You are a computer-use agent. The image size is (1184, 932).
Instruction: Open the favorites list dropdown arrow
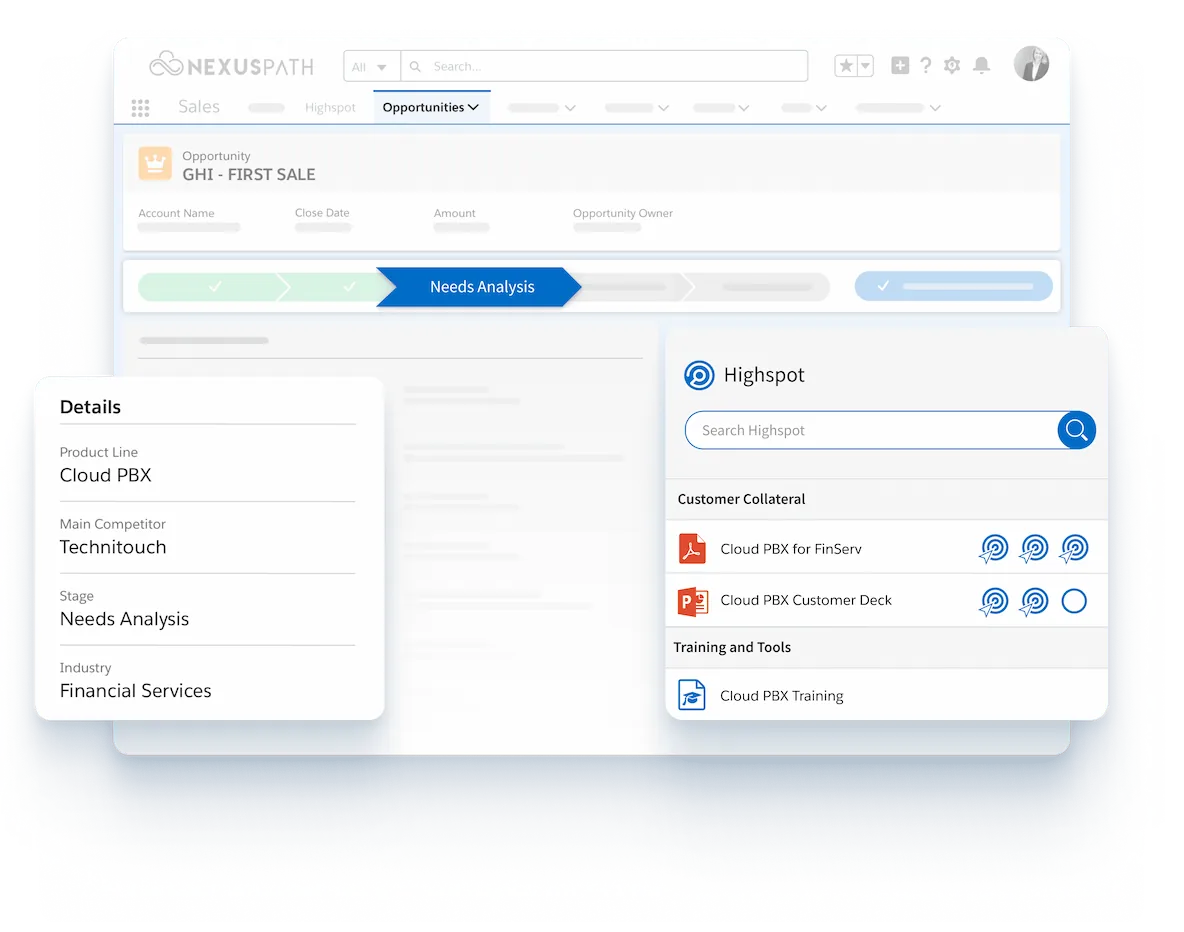865,66
